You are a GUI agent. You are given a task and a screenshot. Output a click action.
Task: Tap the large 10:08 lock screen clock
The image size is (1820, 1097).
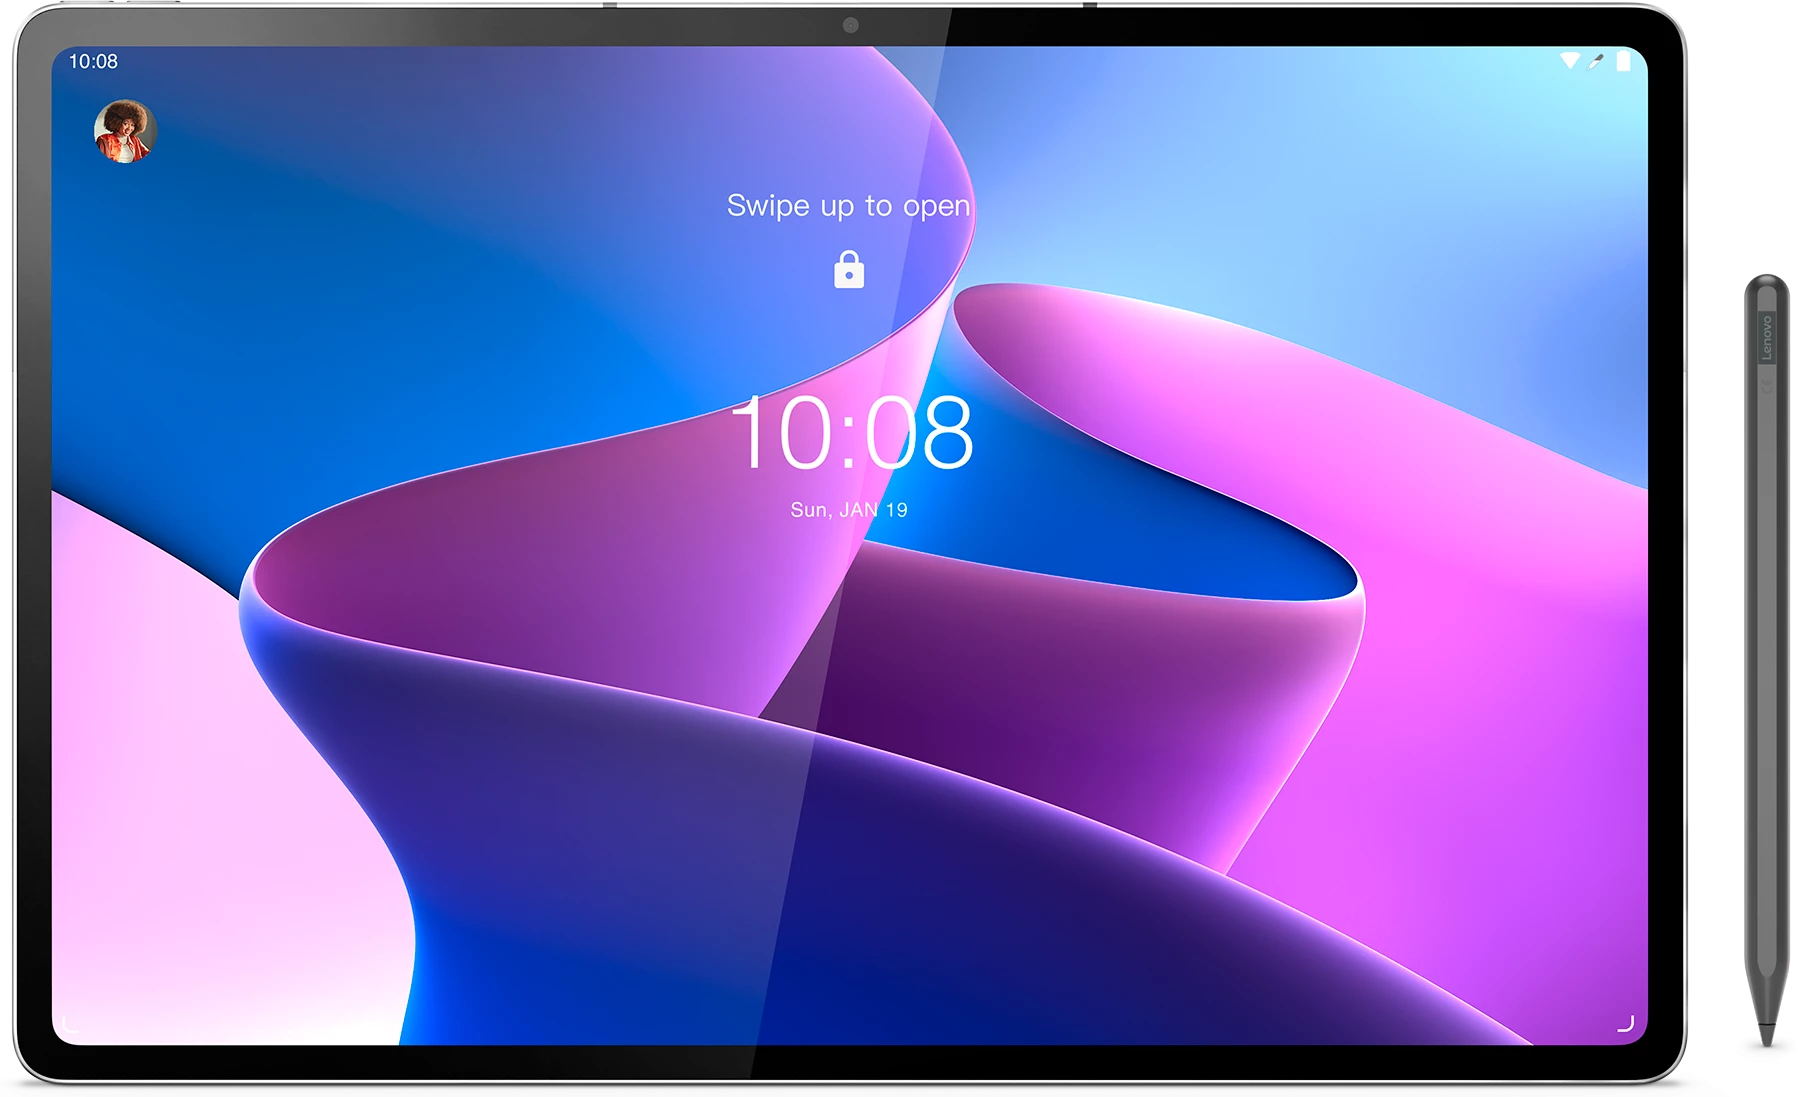coord(851,432)
